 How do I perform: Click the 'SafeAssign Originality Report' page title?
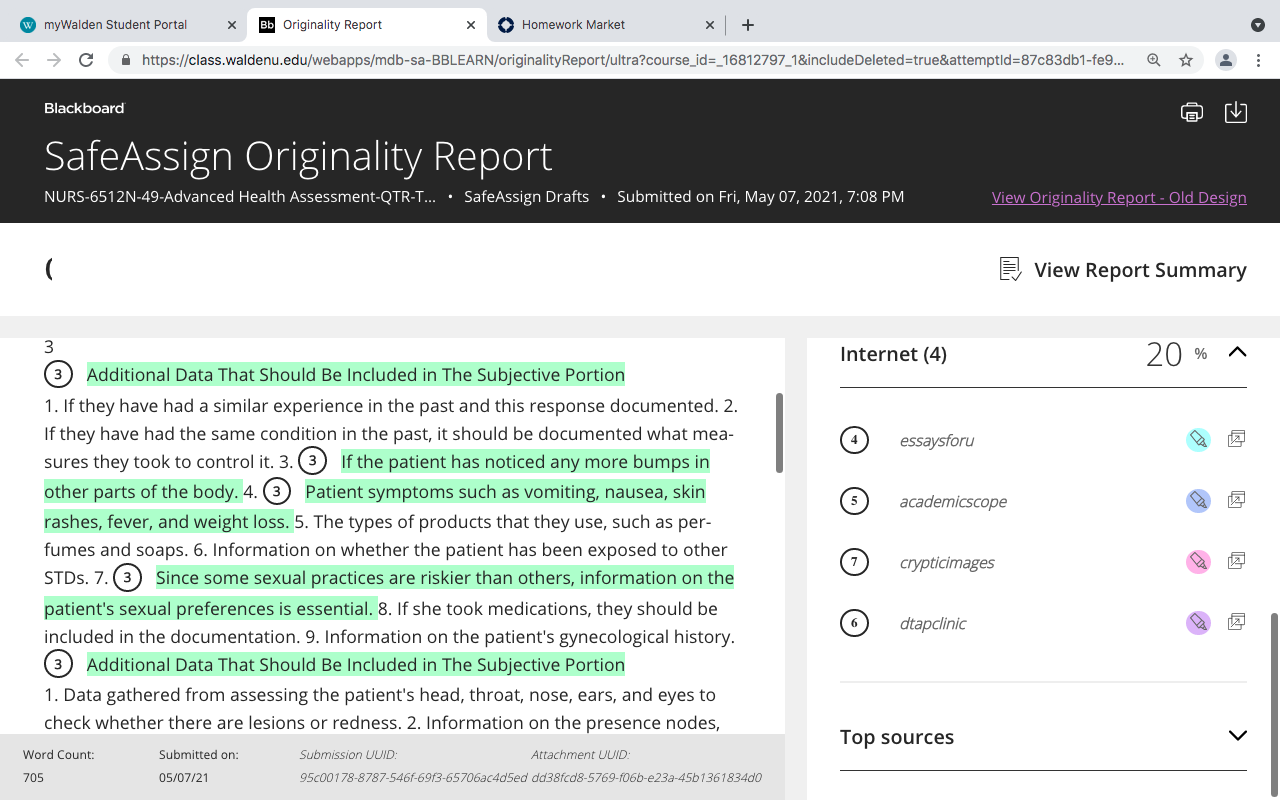[x=298, y=156]
